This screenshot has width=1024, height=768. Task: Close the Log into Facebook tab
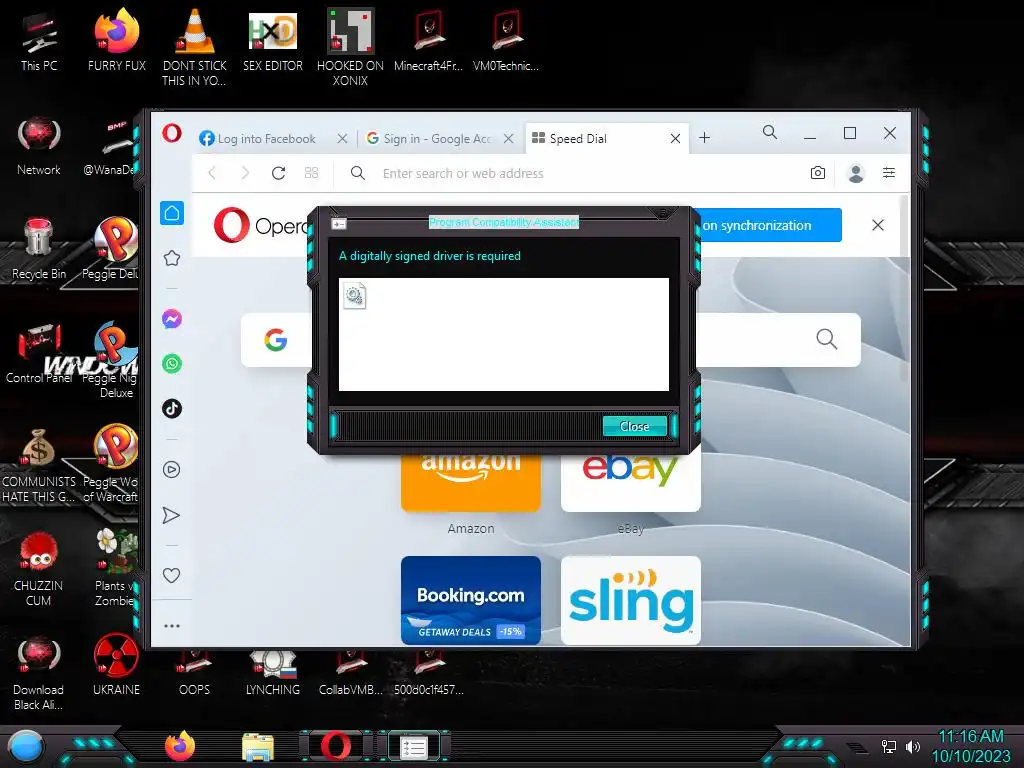pyautogui.click(x=342, y=138)
